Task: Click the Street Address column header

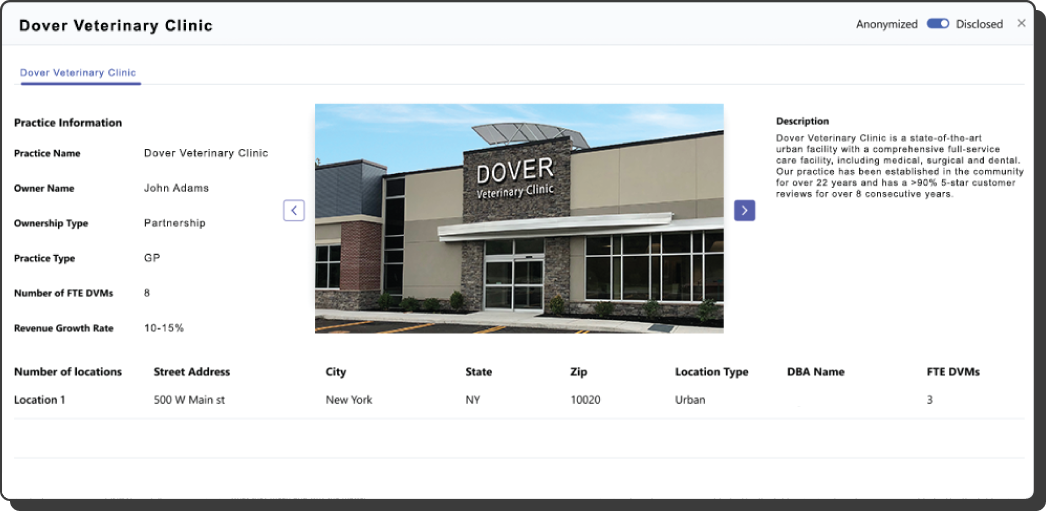Action: 191,372
